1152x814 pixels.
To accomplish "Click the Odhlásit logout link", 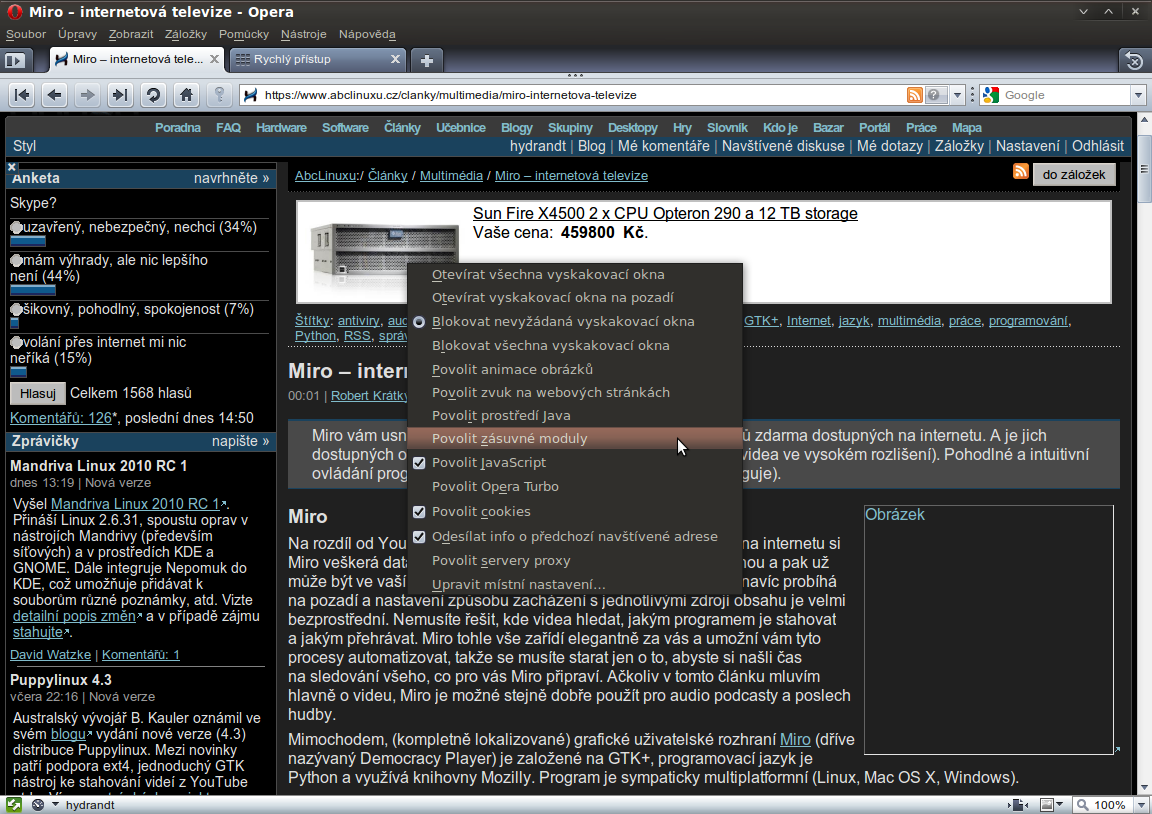I will [1098, 145].
